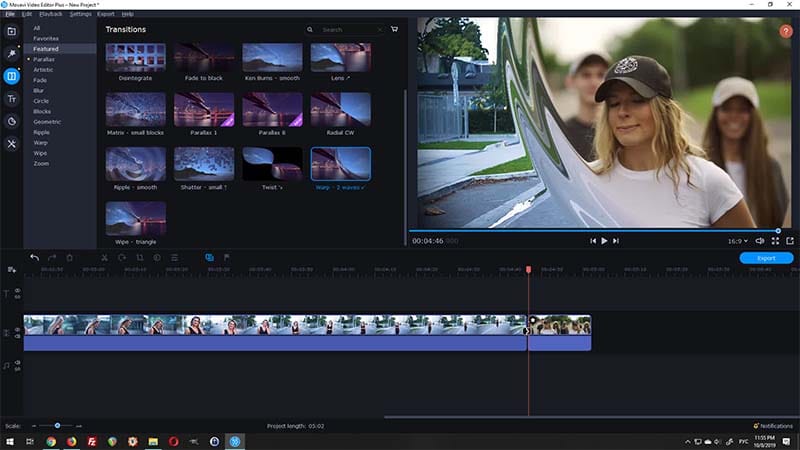Click the red playhead marker on timeline
800x450 pixels.
pos(529,269)
